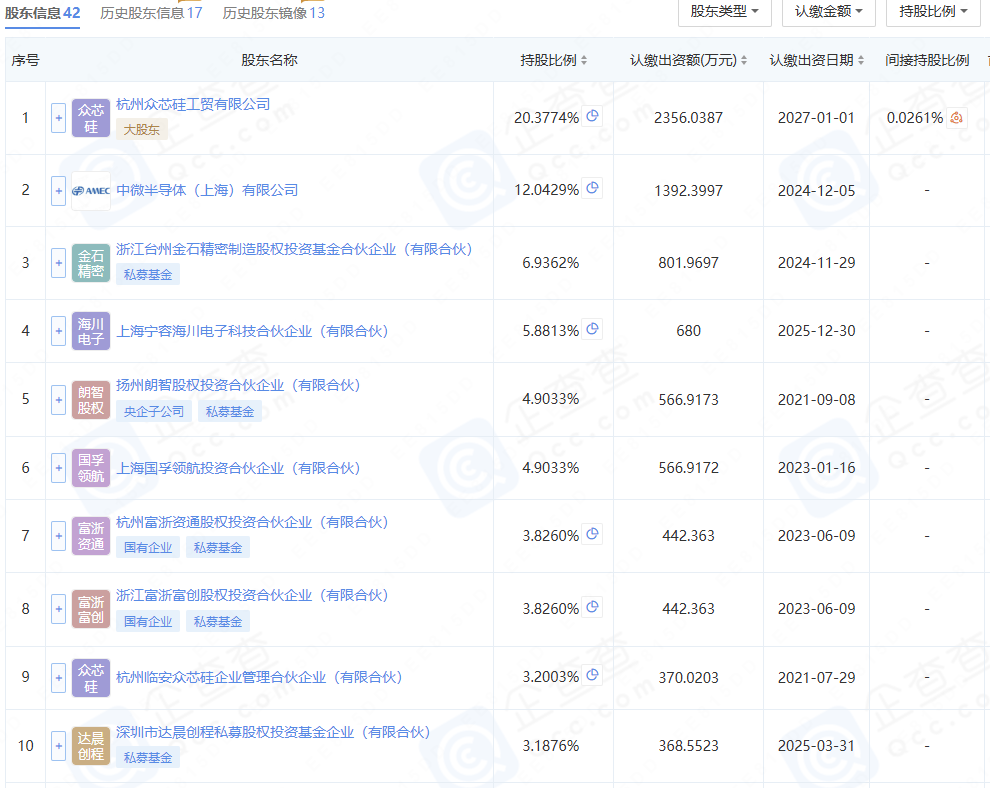Viewport: 990px width, 788px height.
Task: Click the 368.5523 amount cell
Action: tap(688, 746)
